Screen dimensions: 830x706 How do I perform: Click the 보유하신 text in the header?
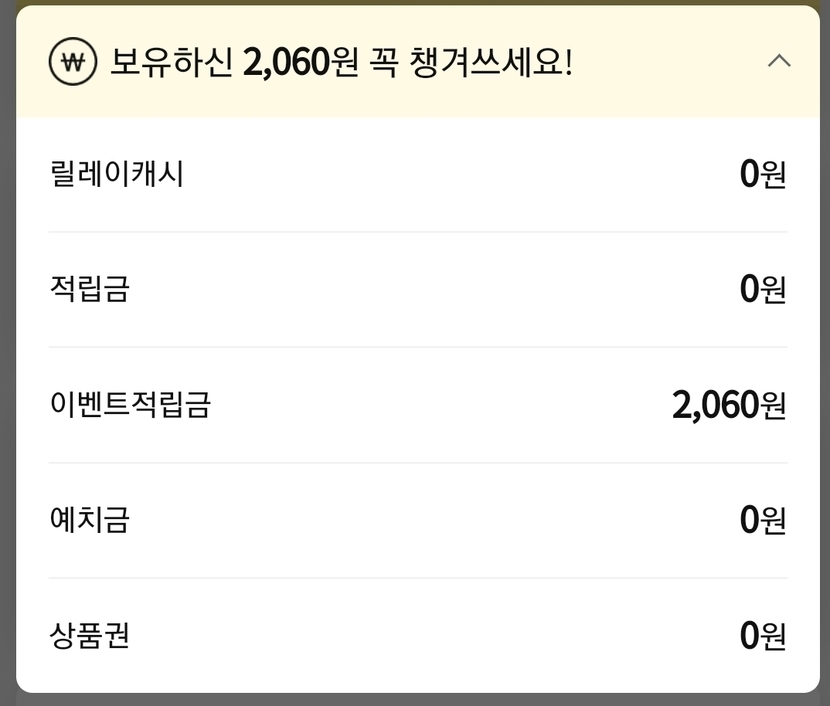coord(171,62)
